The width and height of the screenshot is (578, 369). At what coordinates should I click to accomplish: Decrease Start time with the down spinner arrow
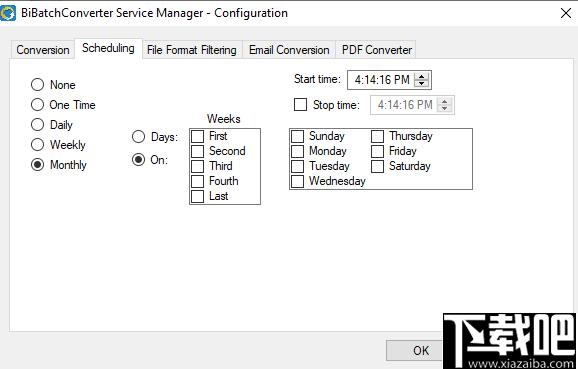[421, 84]
